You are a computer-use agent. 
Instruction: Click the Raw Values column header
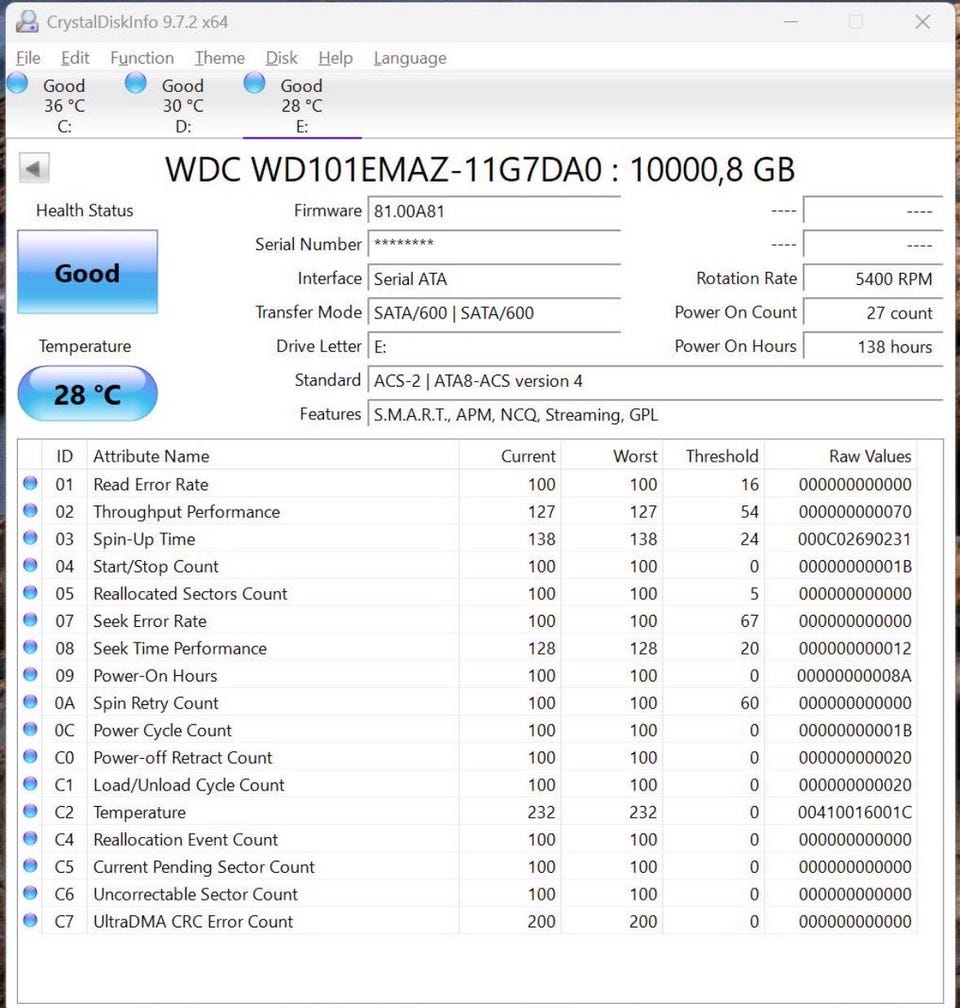point(840,456)
